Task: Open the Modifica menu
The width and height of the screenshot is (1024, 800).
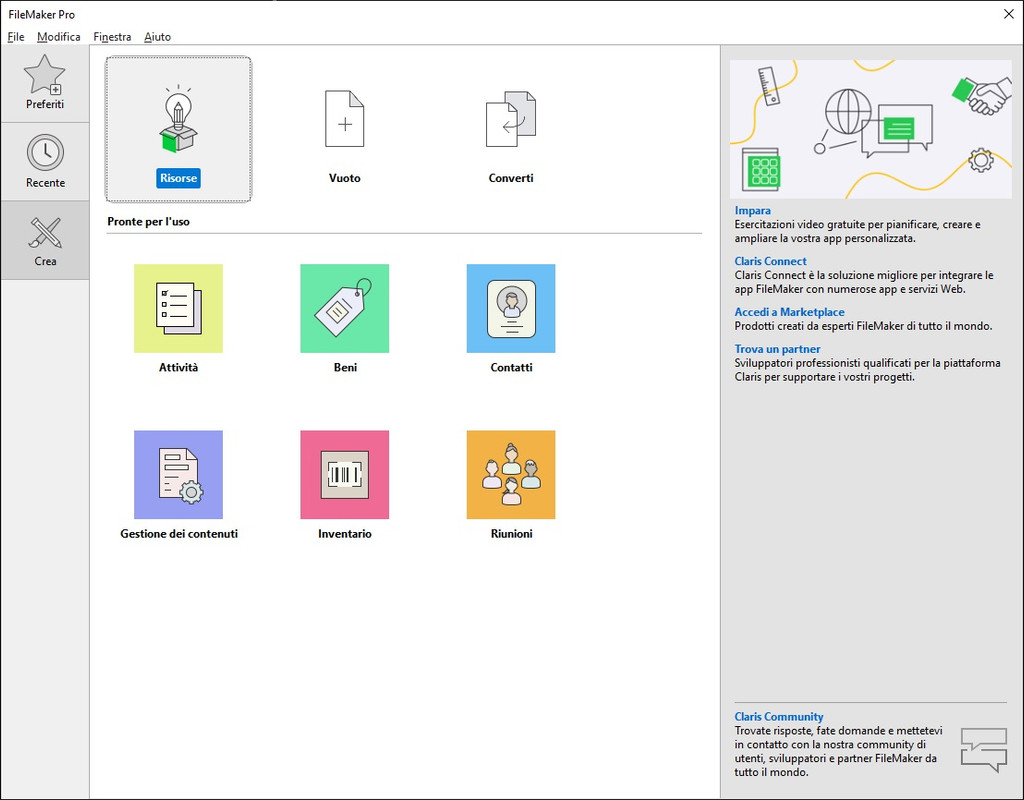Action: pyautogui.click(x=59, y=37)
